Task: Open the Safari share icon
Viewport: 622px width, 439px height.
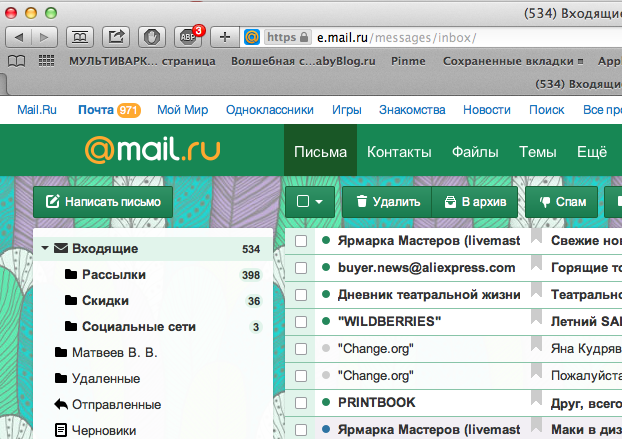Action: 117,37
